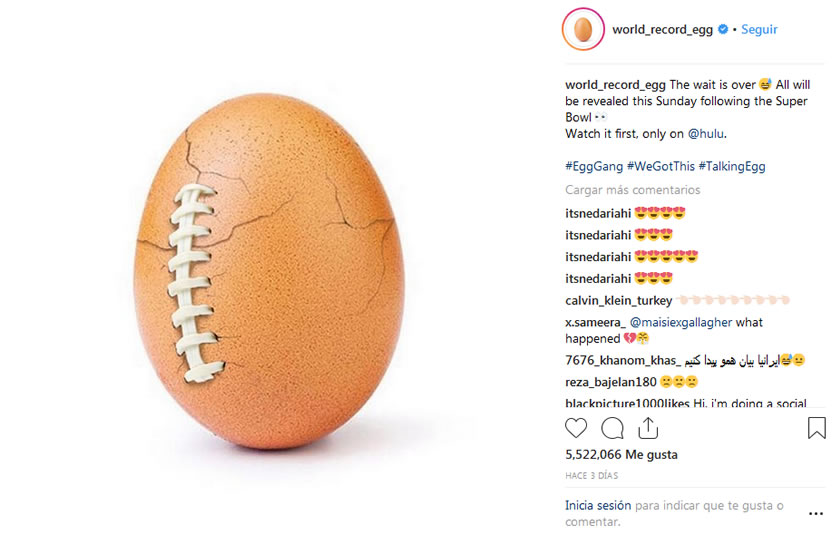Viewport: 832px width, 535px height.
Task: Open world_record_egg profile picture avatar
Action: 583,29
